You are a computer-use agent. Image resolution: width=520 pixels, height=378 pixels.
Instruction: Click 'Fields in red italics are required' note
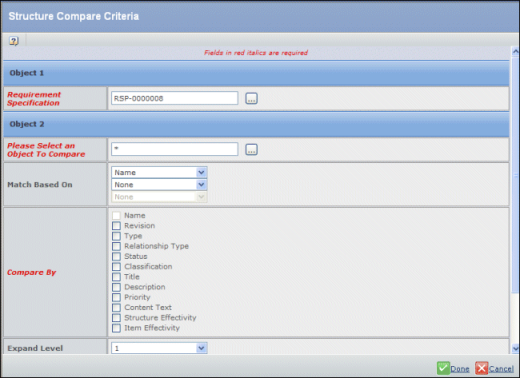pos(256,53)
